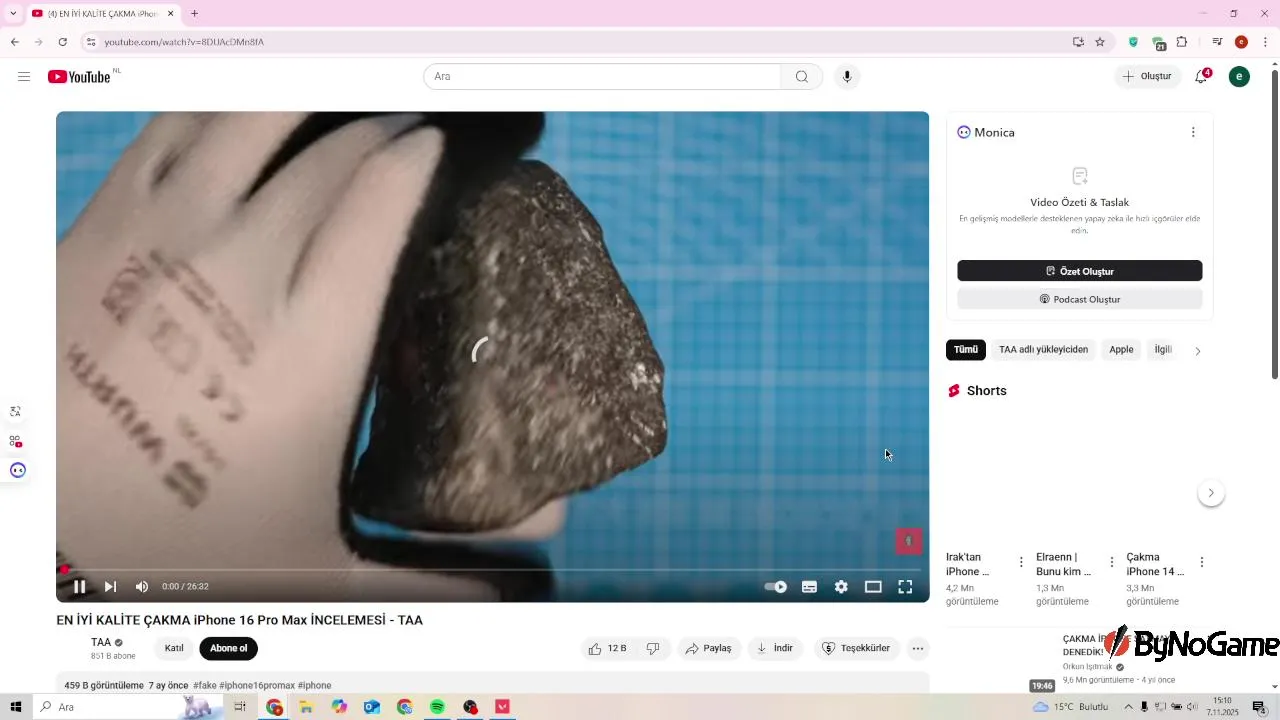Open options for Irak'tan iPhone short
Image resolution: width=1280 pixels, height=720 pixels.
pos(1021,562)
